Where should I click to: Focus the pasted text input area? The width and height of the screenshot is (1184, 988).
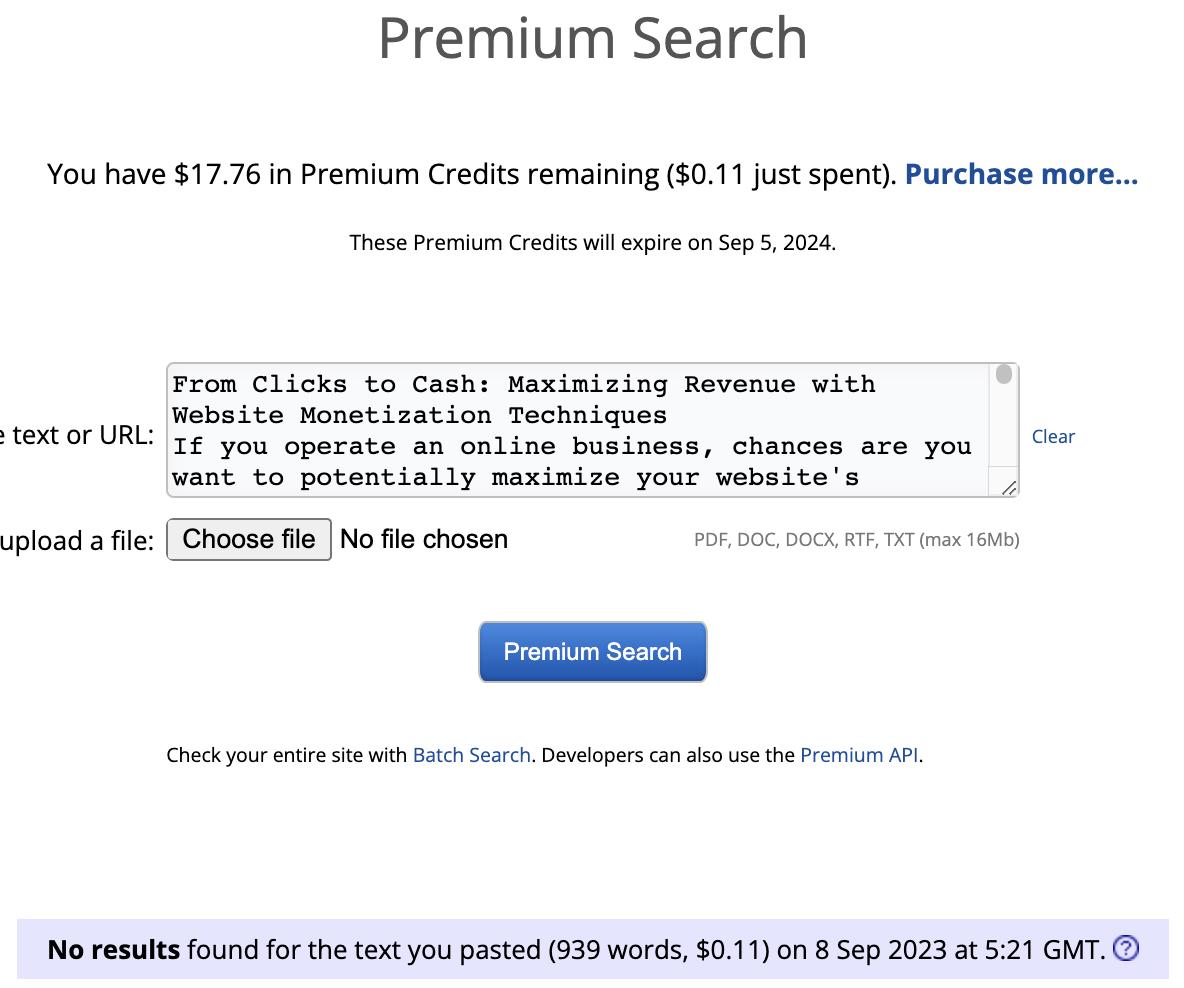click(x=578, y=430)
